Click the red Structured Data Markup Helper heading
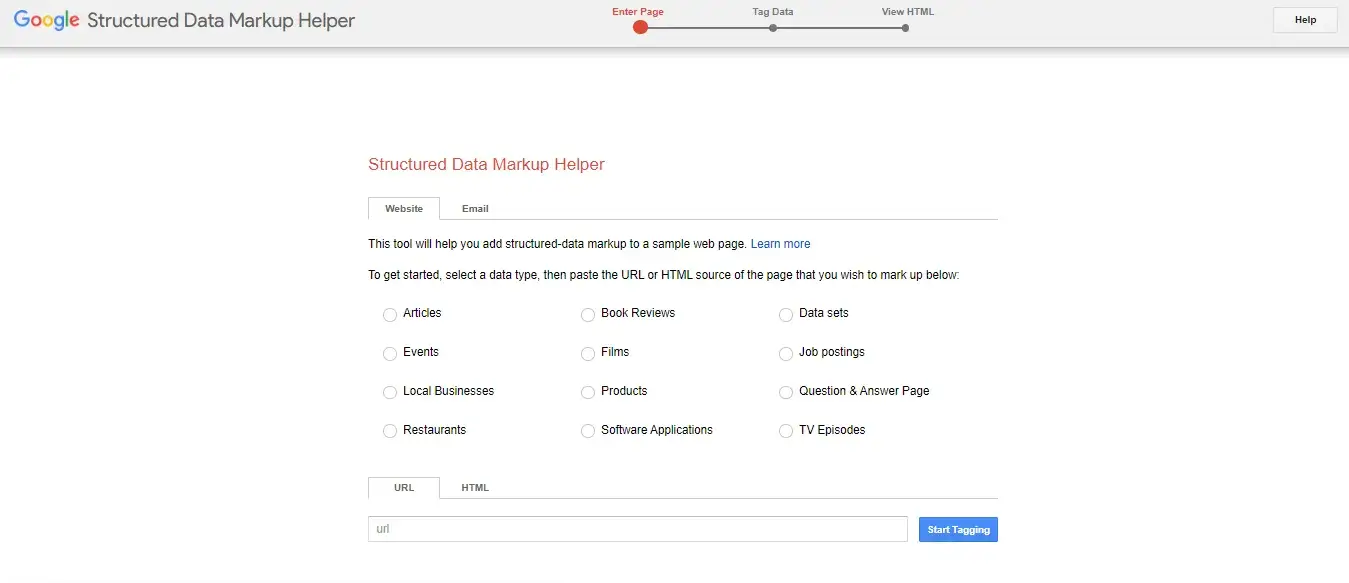Image resolution: width=1349 pixels, height=583 pixels. [x=486, y=164]
